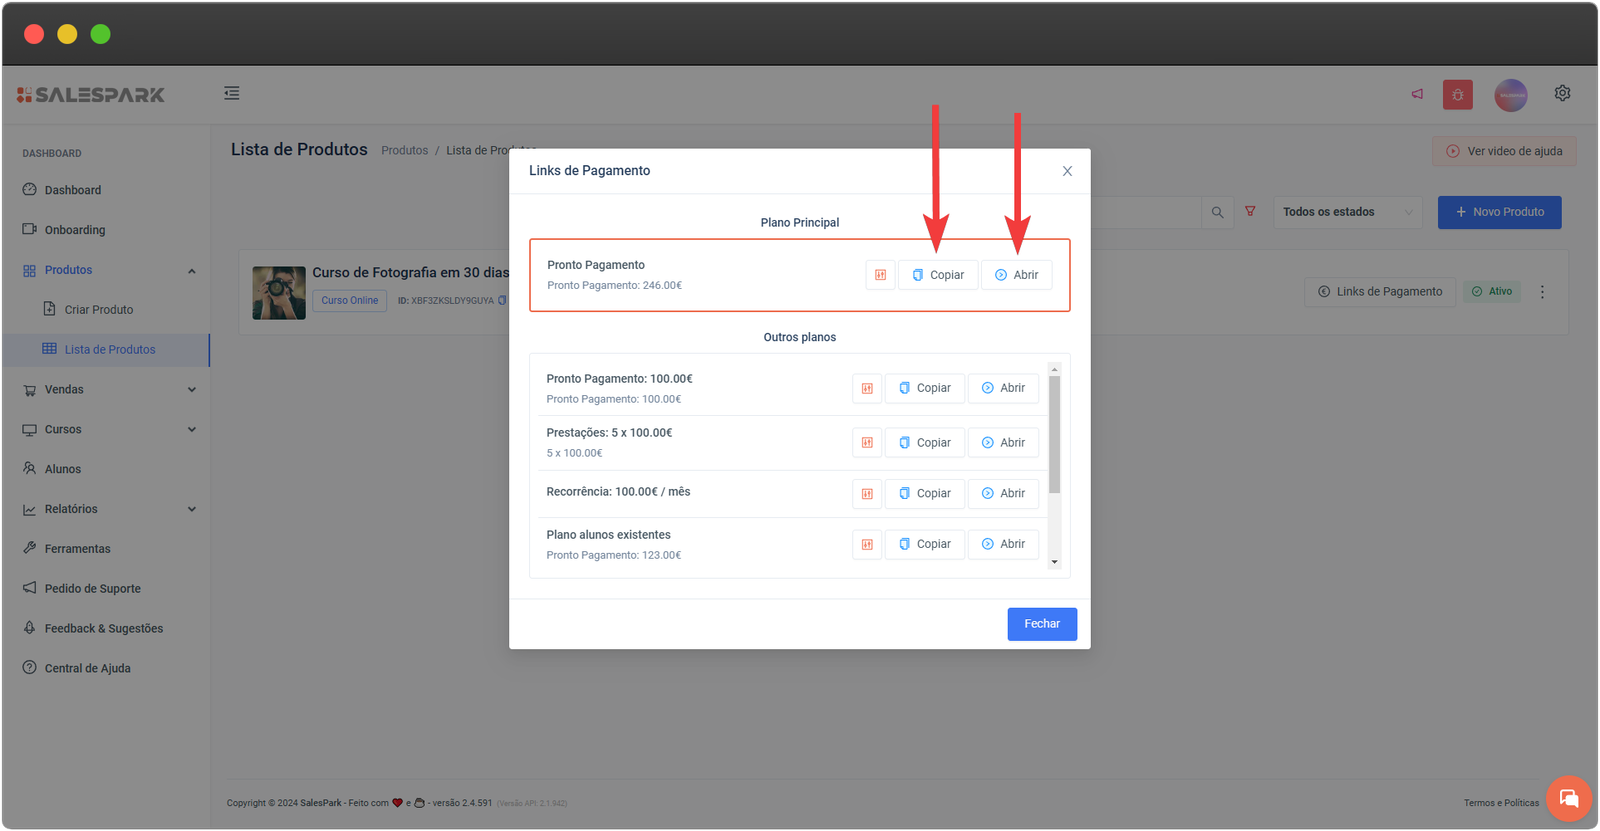Viewport: 1600px width, 831px height.
Task: Click the search magnifier icon
Action: [x=1217, y=212]
